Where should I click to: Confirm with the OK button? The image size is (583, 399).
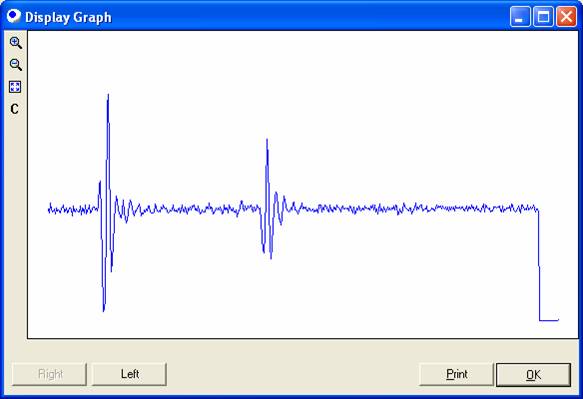[x=533, y=375]
